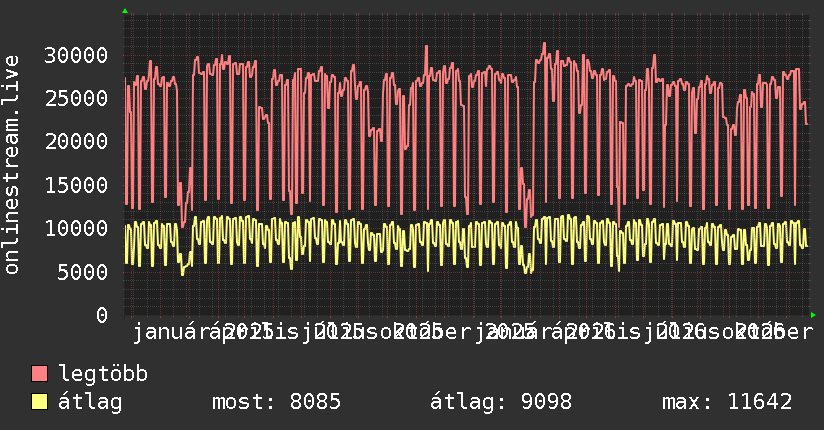Screen dimensions: 824x430
Task: Click the 25000 y-axis label
Action: tap(76, 98)
